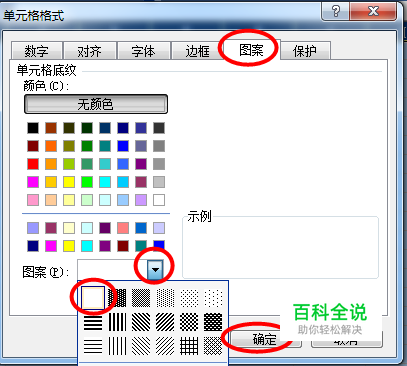Go to the 保护 tab
Viewport: 407px width, 366px height.
305,51
